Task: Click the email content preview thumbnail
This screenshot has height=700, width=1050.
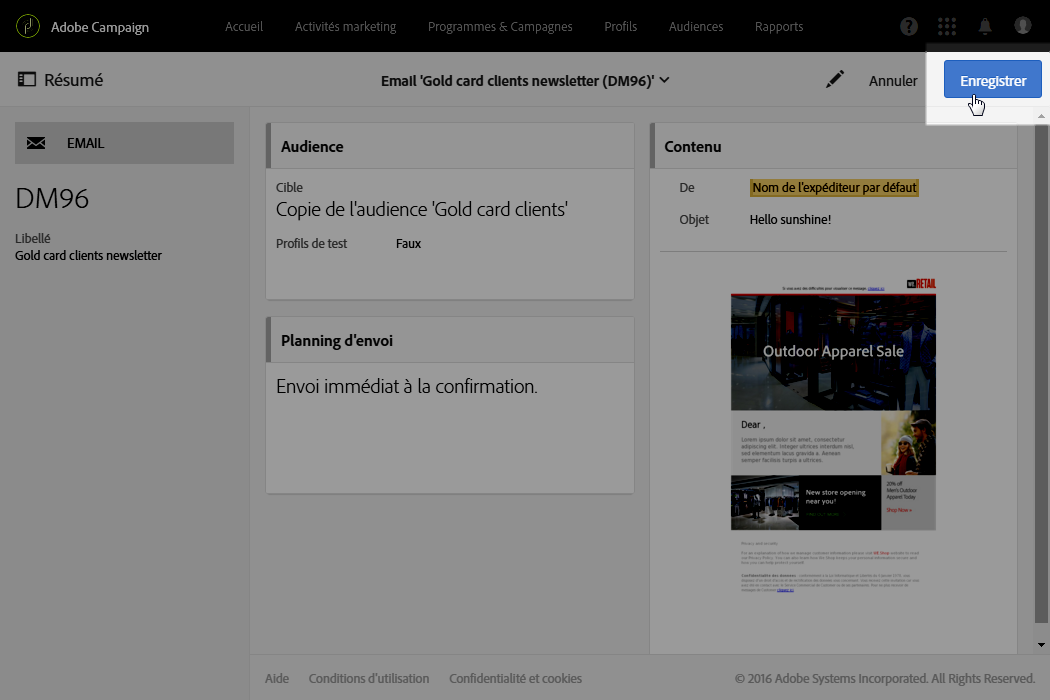Action: click(x=833, y=435)
